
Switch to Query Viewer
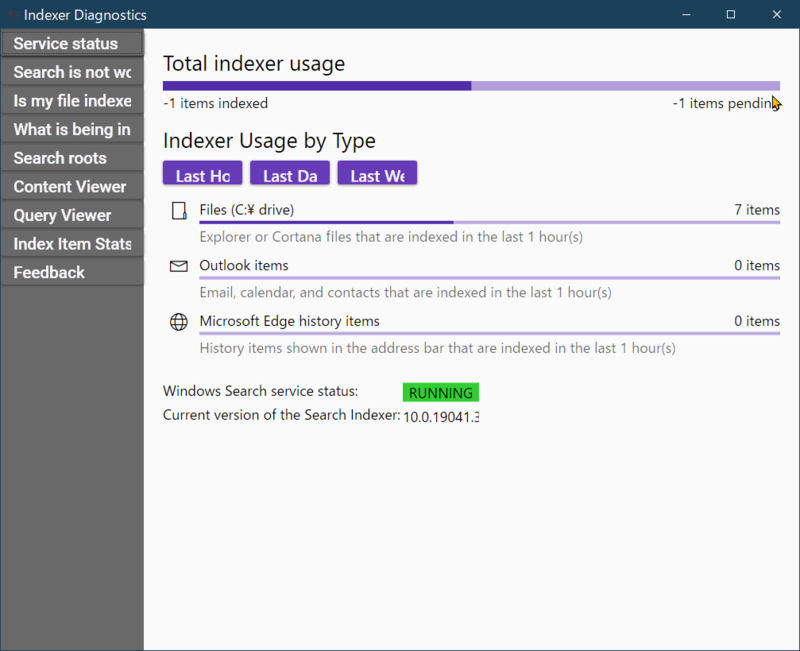72,215
